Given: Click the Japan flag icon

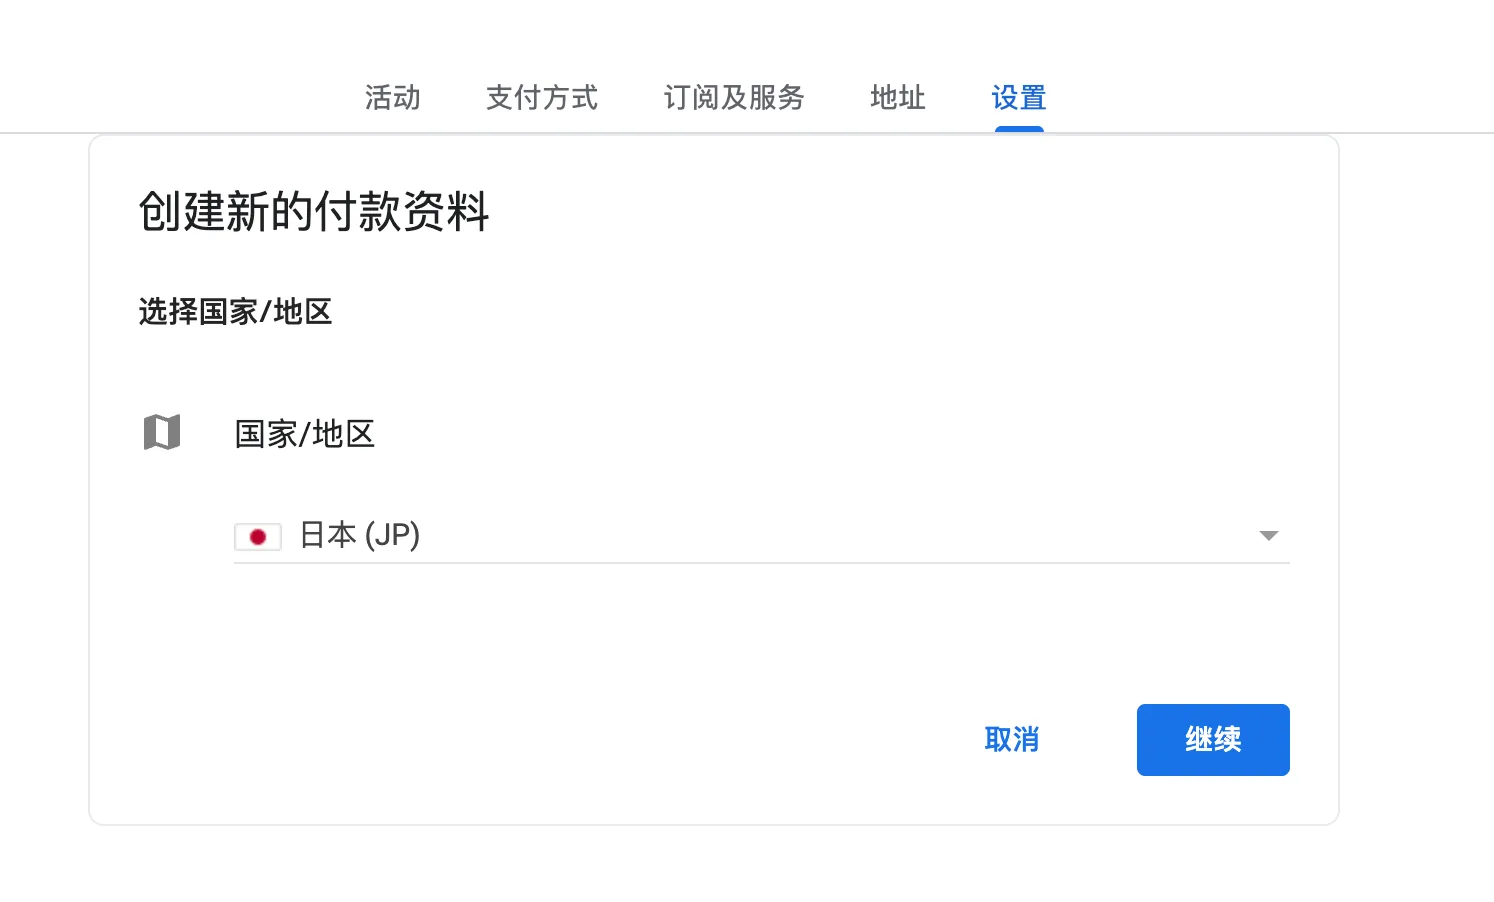Looking at the screenshot, I should (257, 537).
